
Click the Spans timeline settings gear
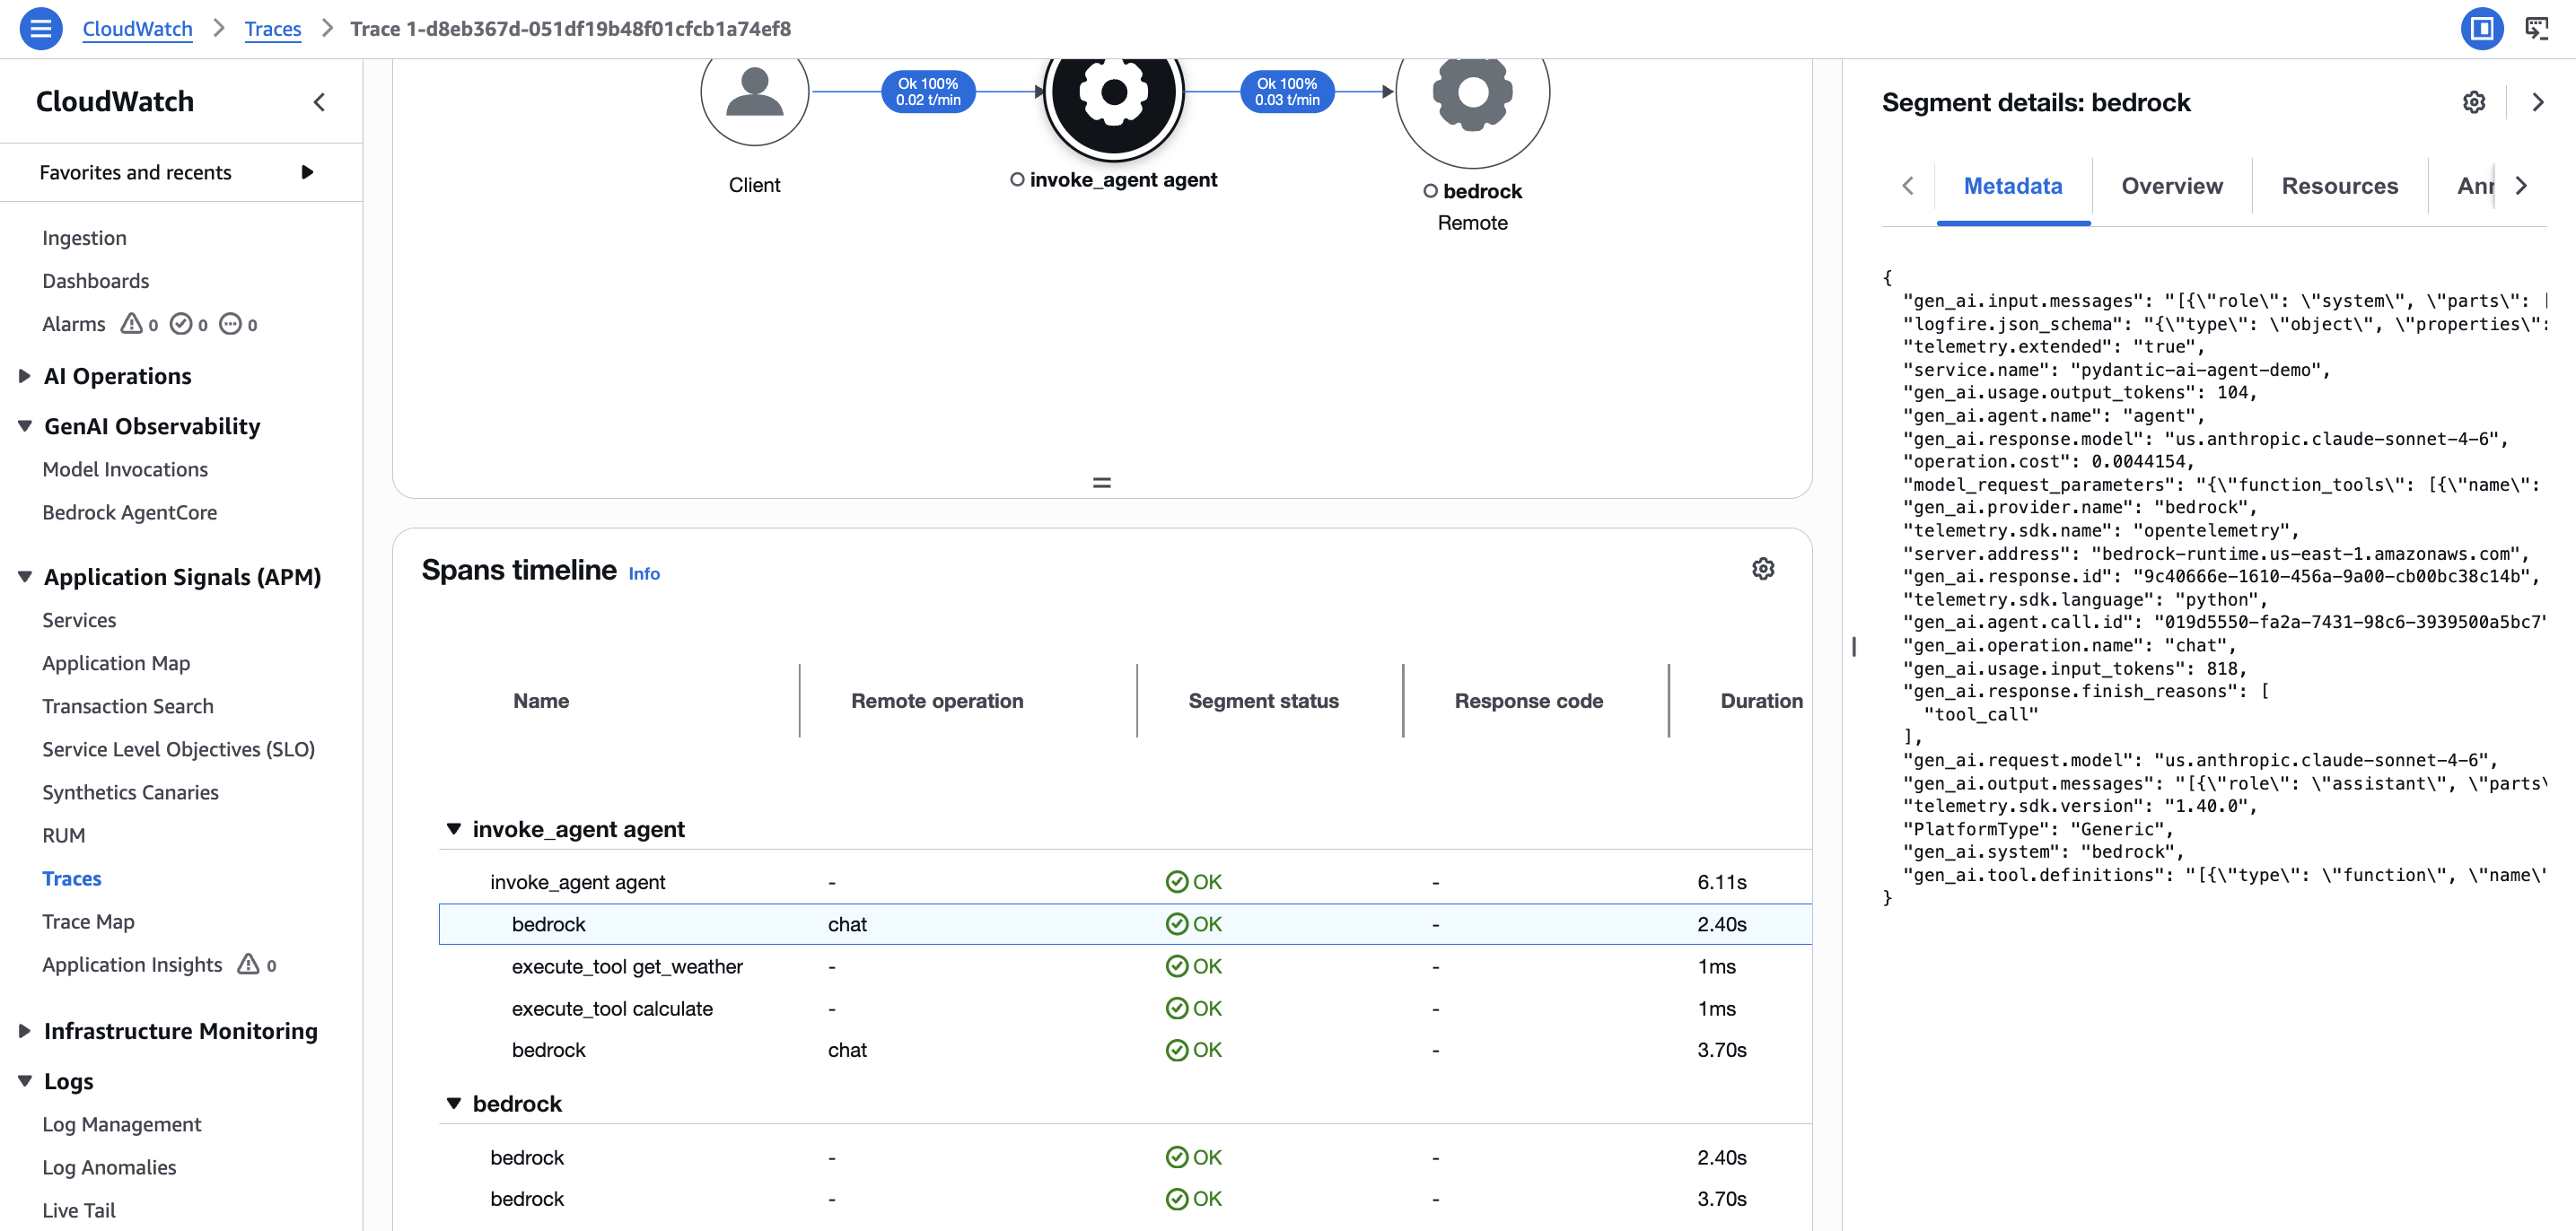(x=1762, y=569)
